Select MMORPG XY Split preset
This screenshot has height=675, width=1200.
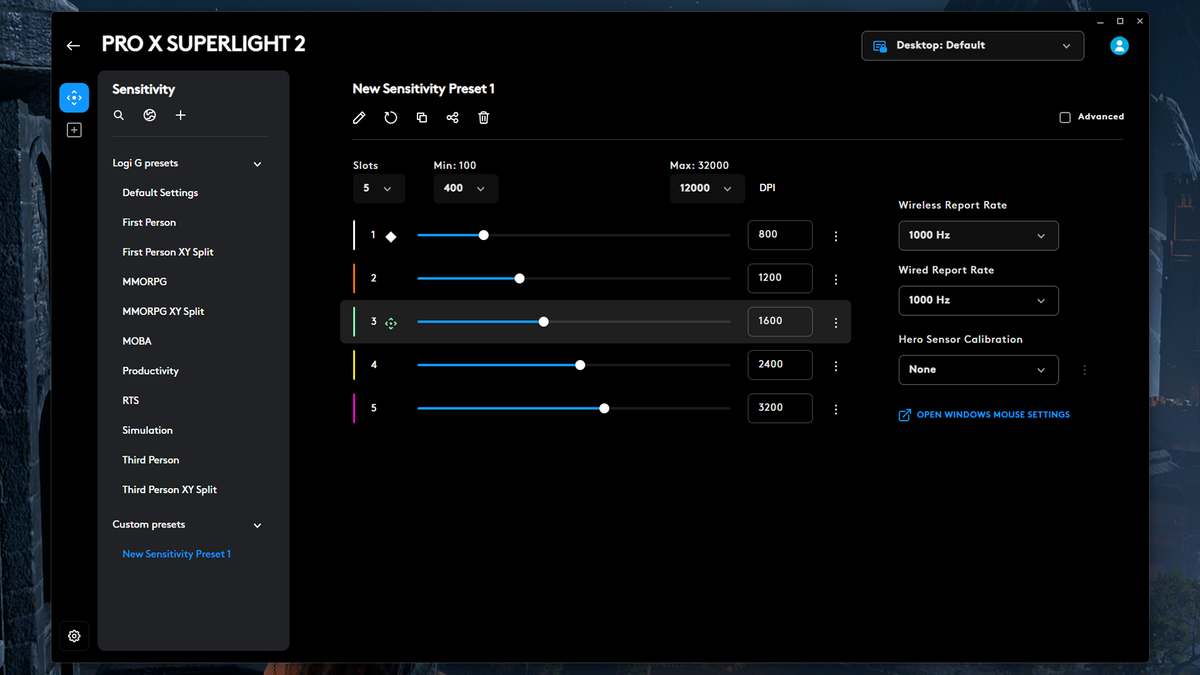click(x=163, y=312)
